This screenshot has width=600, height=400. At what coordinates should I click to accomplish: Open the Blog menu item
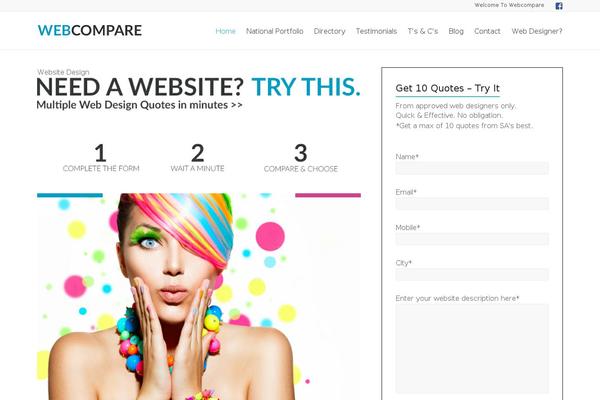point(456,31)
